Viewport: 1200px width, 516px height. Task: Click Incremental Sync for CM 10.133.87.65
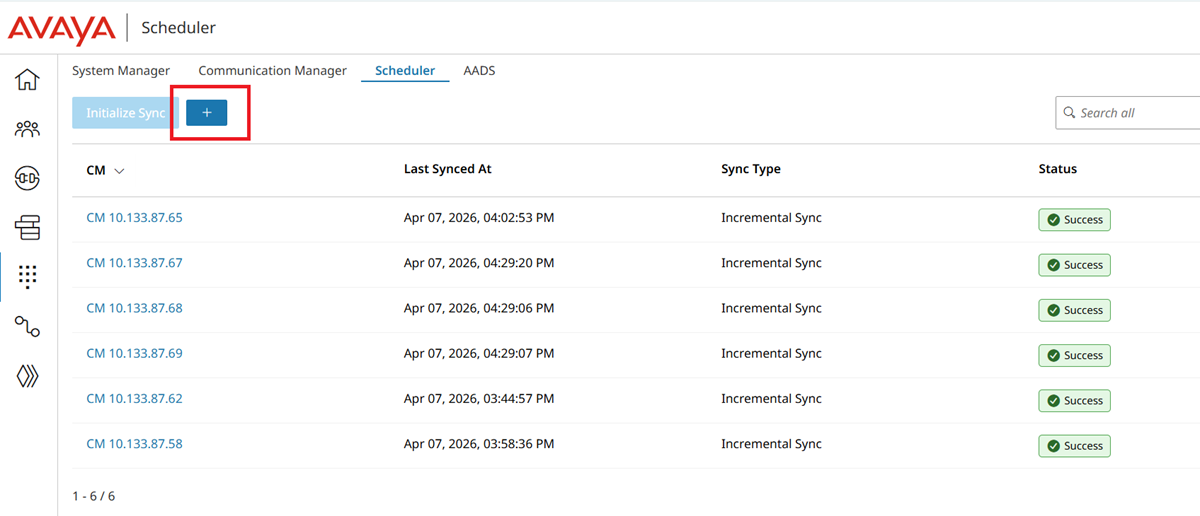[x=771, y=217]
